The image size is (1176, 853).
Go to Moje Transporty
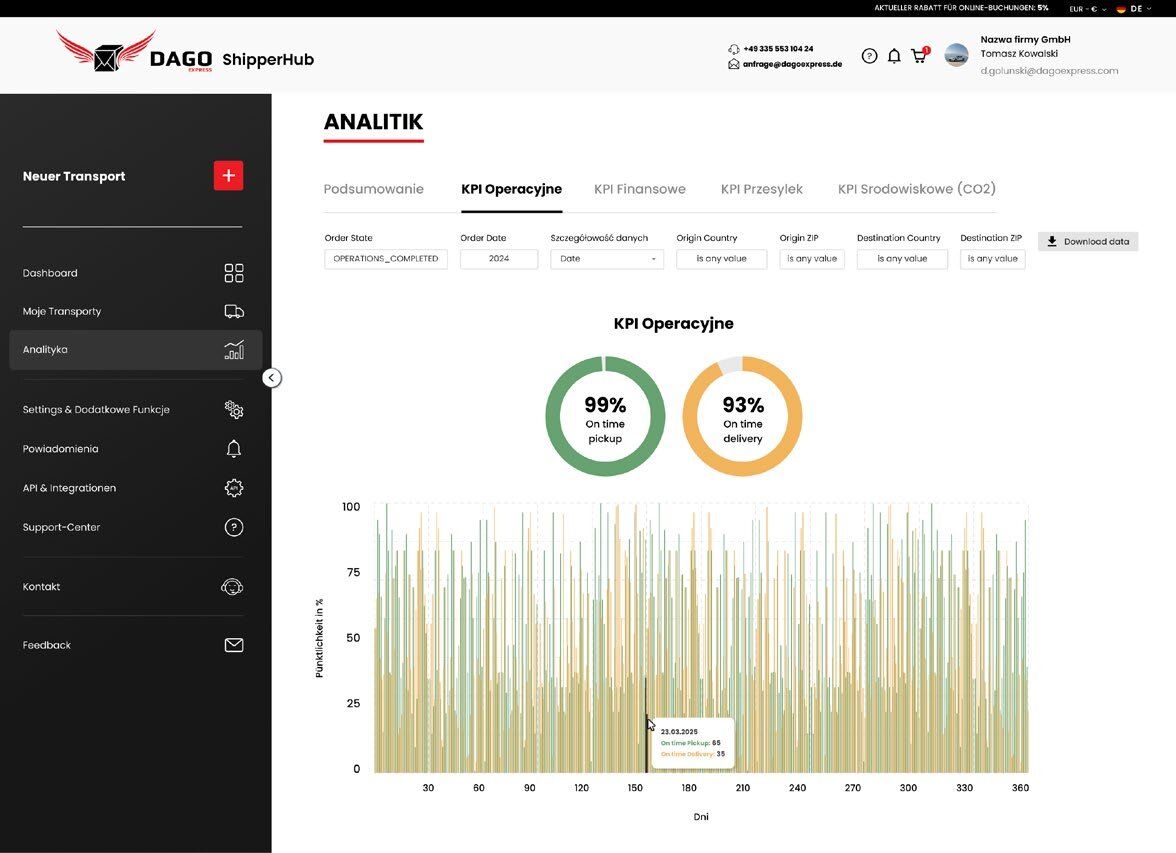[x=62, y=311]
